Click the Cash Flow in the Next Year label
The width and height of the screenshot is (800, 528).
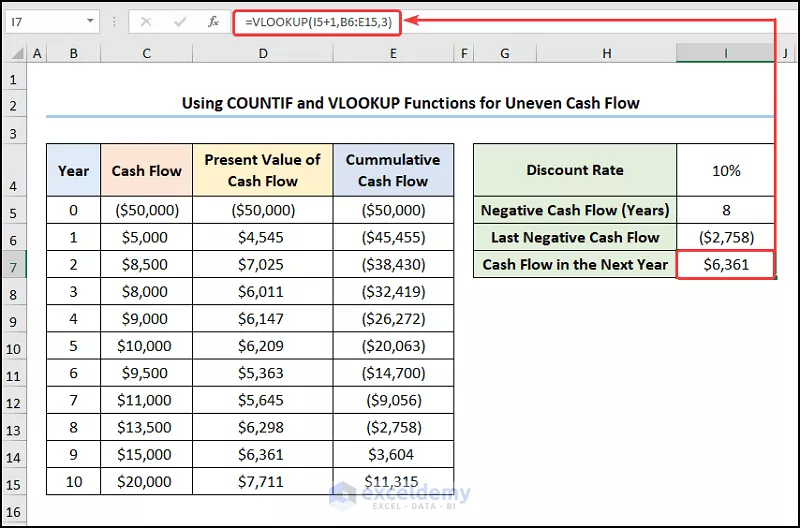[575, 264]
